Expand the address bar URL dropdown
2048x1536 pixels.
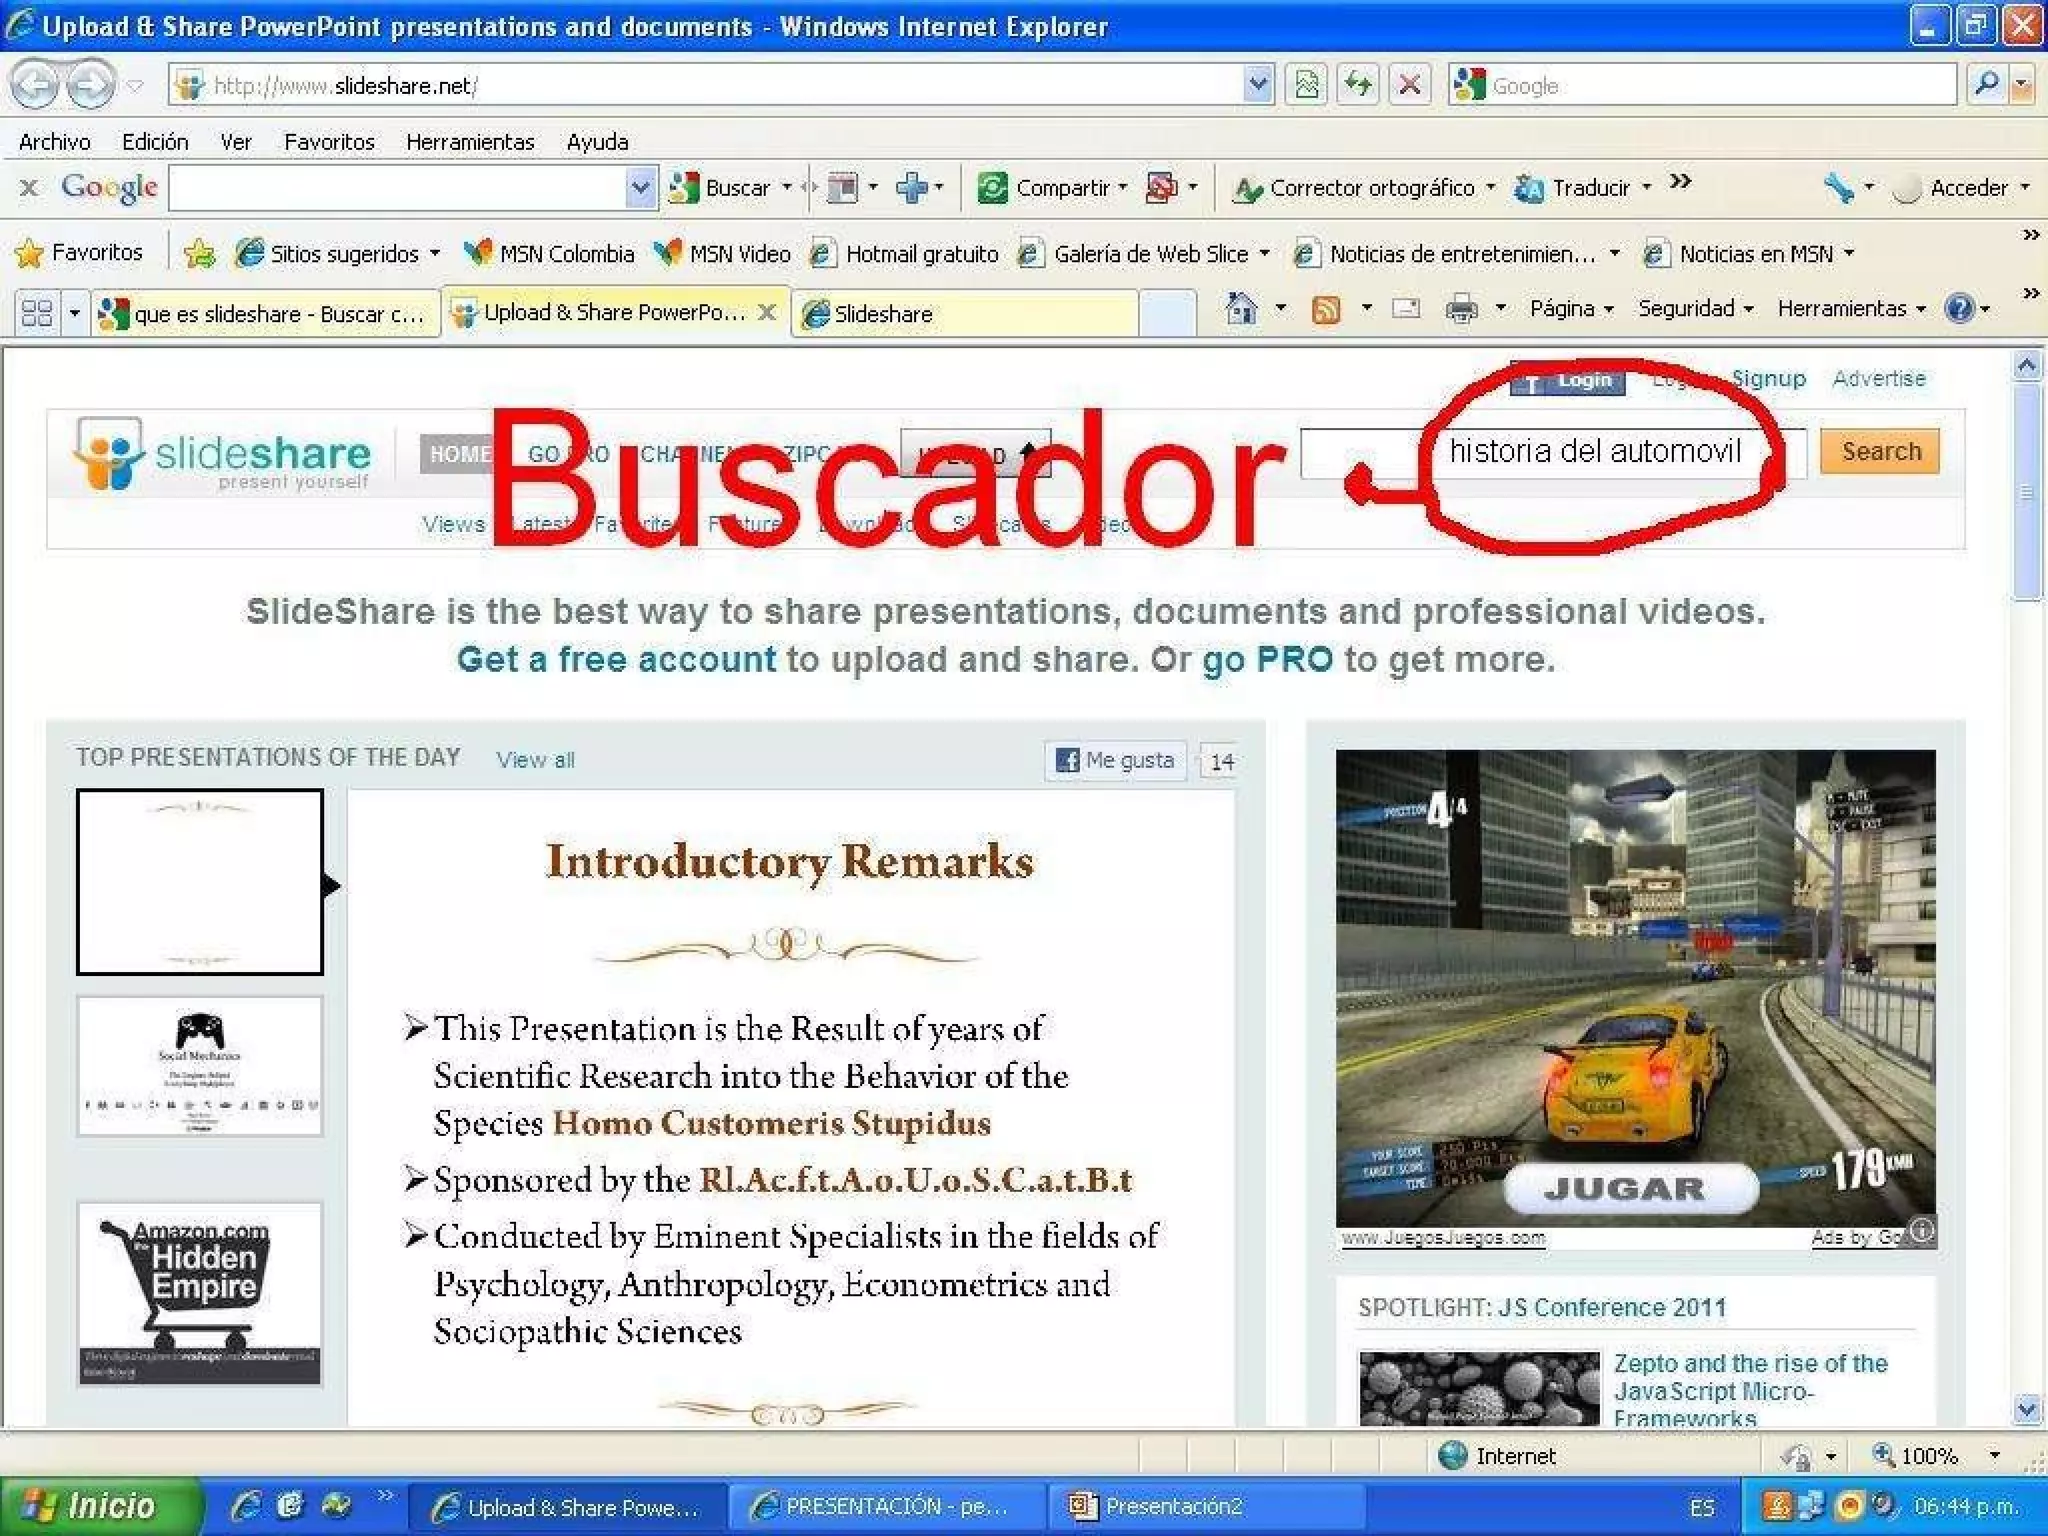pyautogui.click(x=1257, y=85)
